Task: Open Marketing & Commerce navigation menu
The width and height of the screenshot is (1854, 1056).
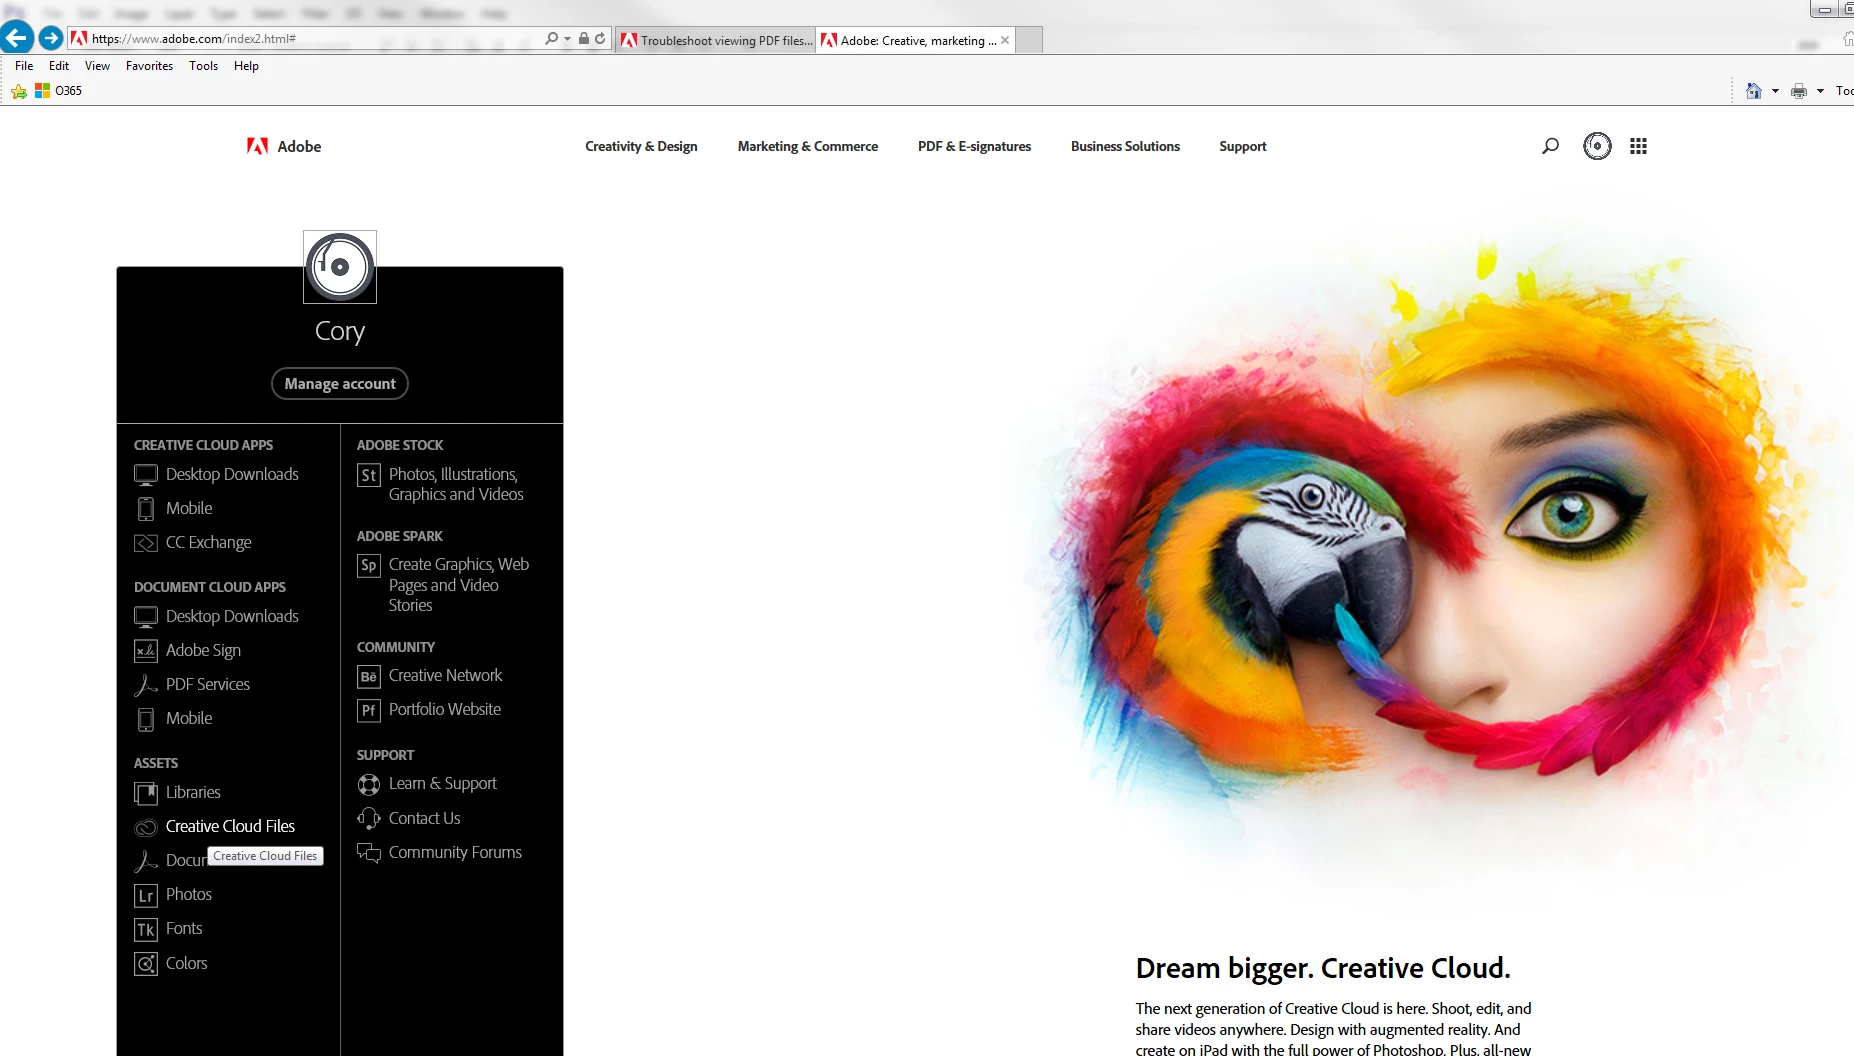Action: click(x=808, y=146)
